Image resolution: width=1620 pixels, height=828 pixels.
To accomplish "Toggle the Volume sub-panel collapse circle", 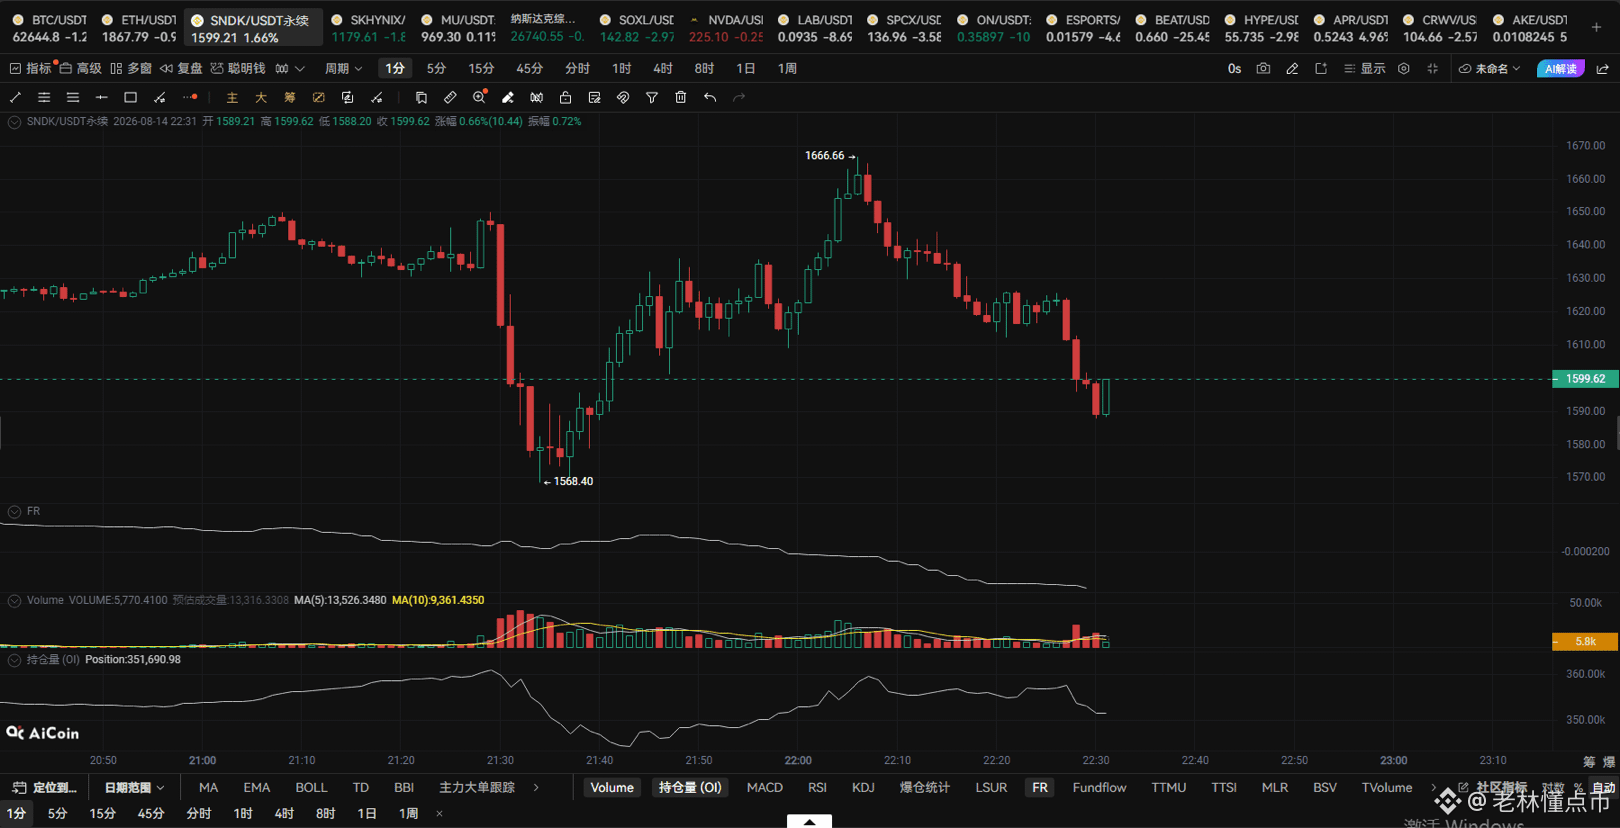I will (15, 601).
